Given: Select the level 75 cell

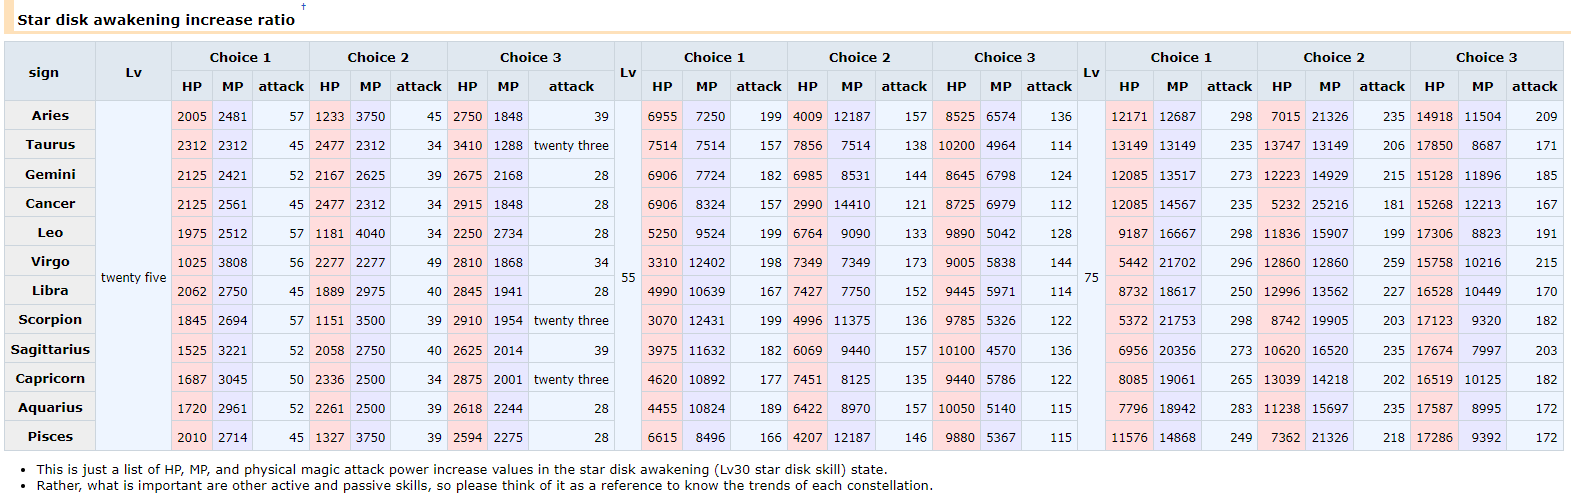Looking at the screenshot, I should [1091, 277].
